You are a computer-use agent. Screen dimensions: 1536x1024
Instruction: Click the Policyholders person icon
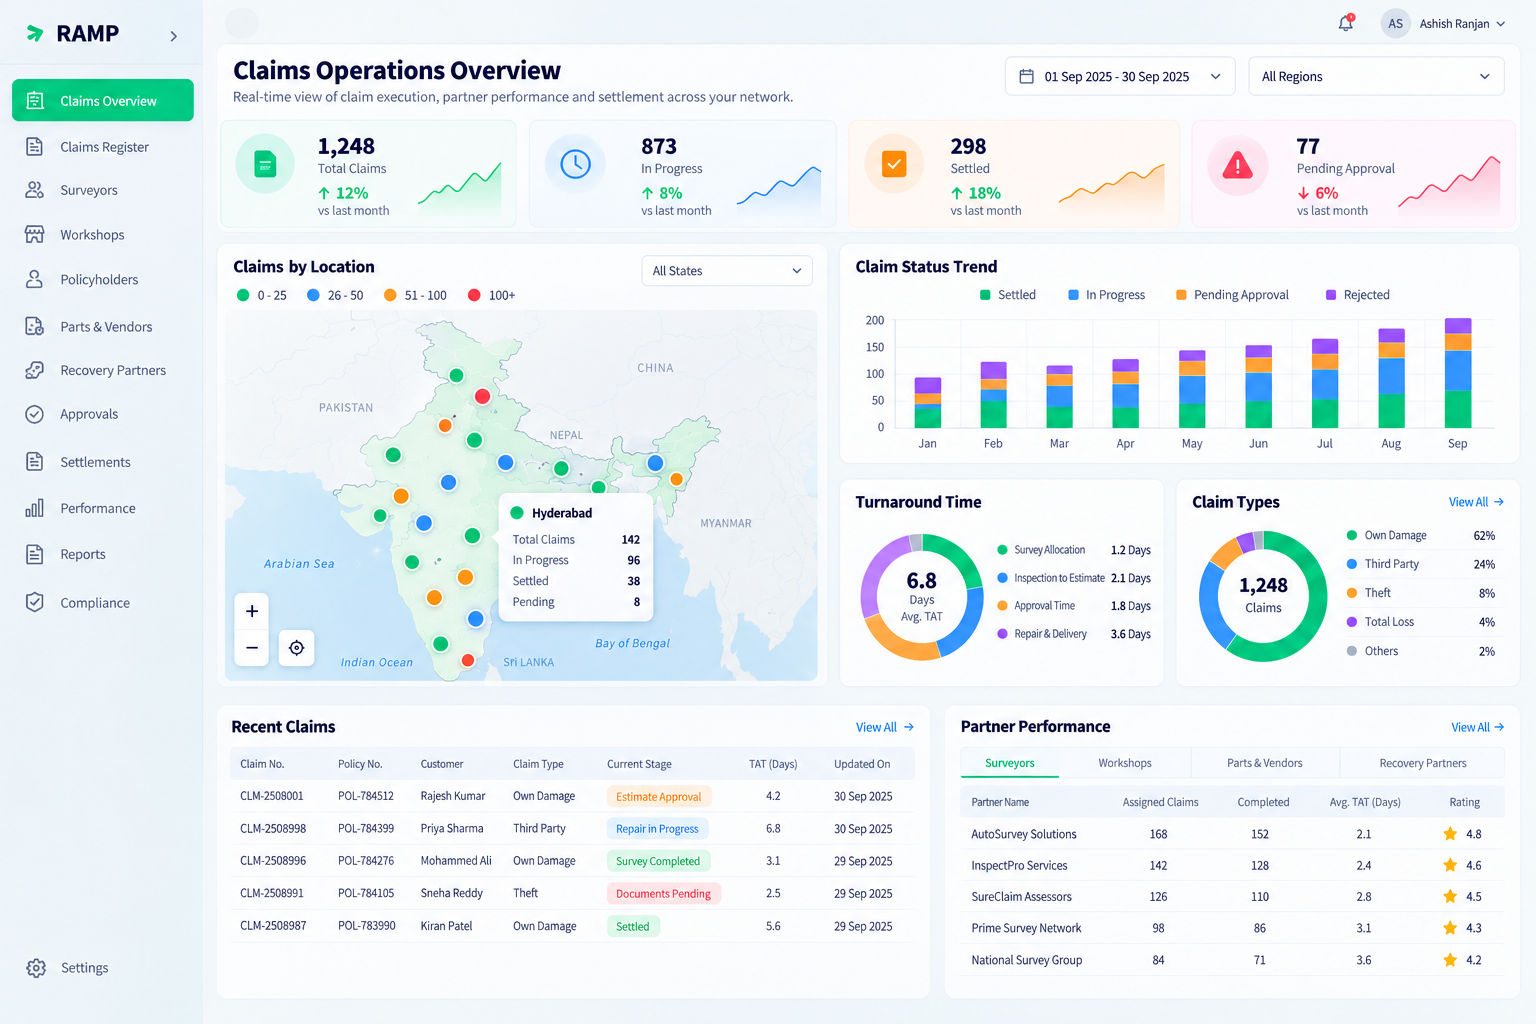point(34,279)
